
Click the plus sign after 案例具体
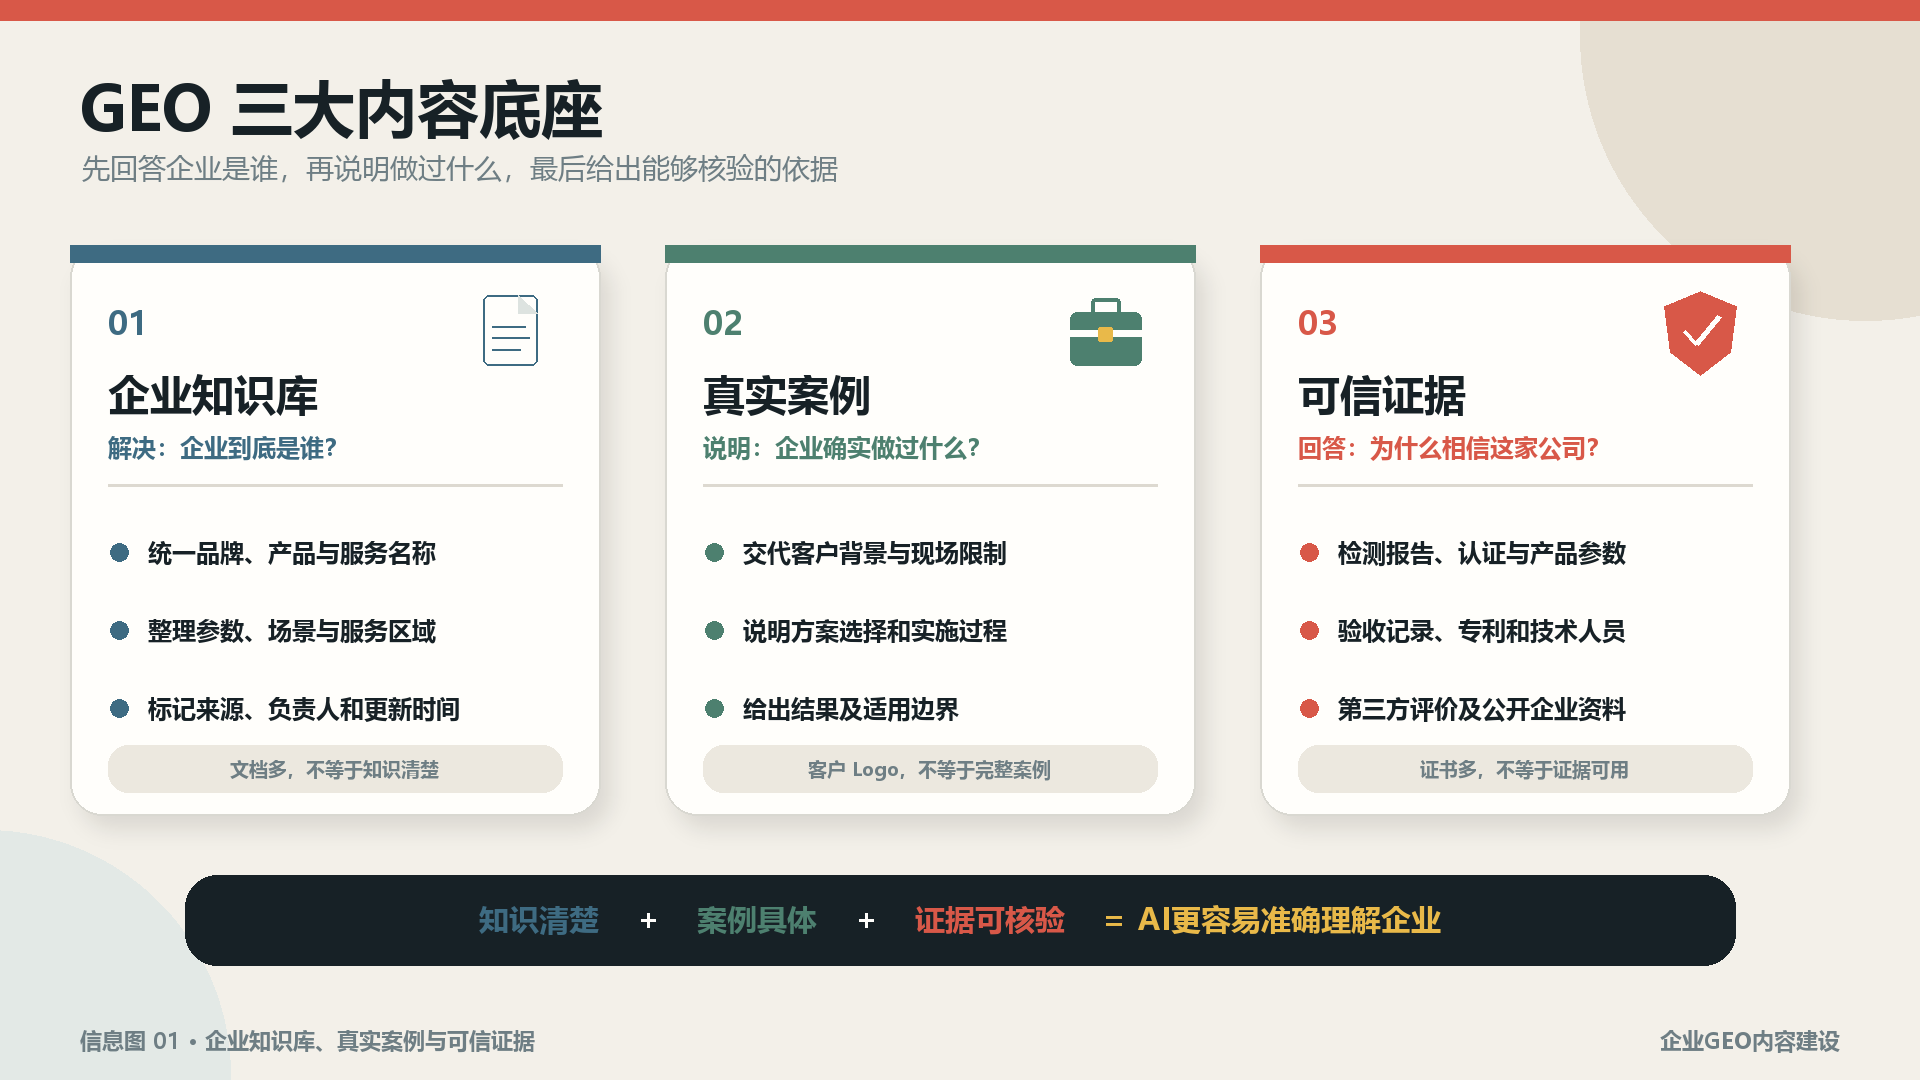(866, 920)
